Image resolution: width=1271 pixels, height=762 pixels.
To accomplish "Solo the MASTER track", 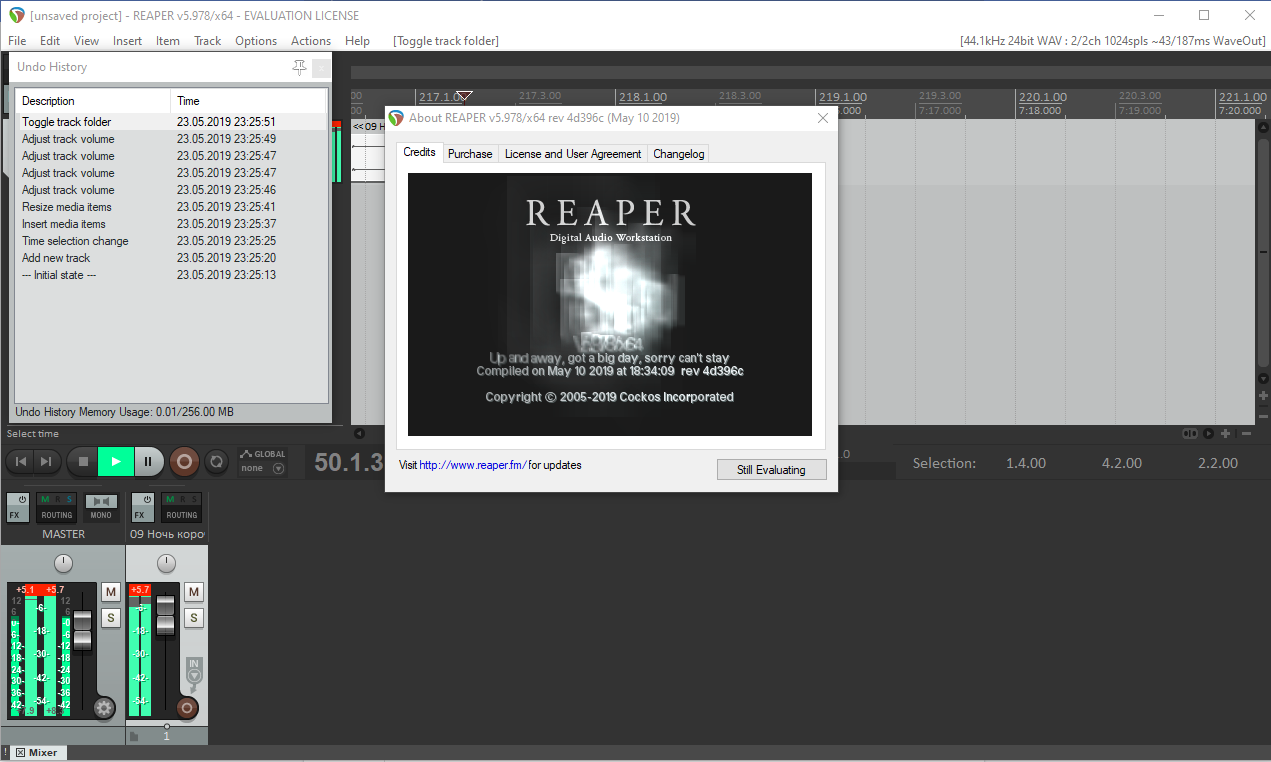I will tap(111, 618).
